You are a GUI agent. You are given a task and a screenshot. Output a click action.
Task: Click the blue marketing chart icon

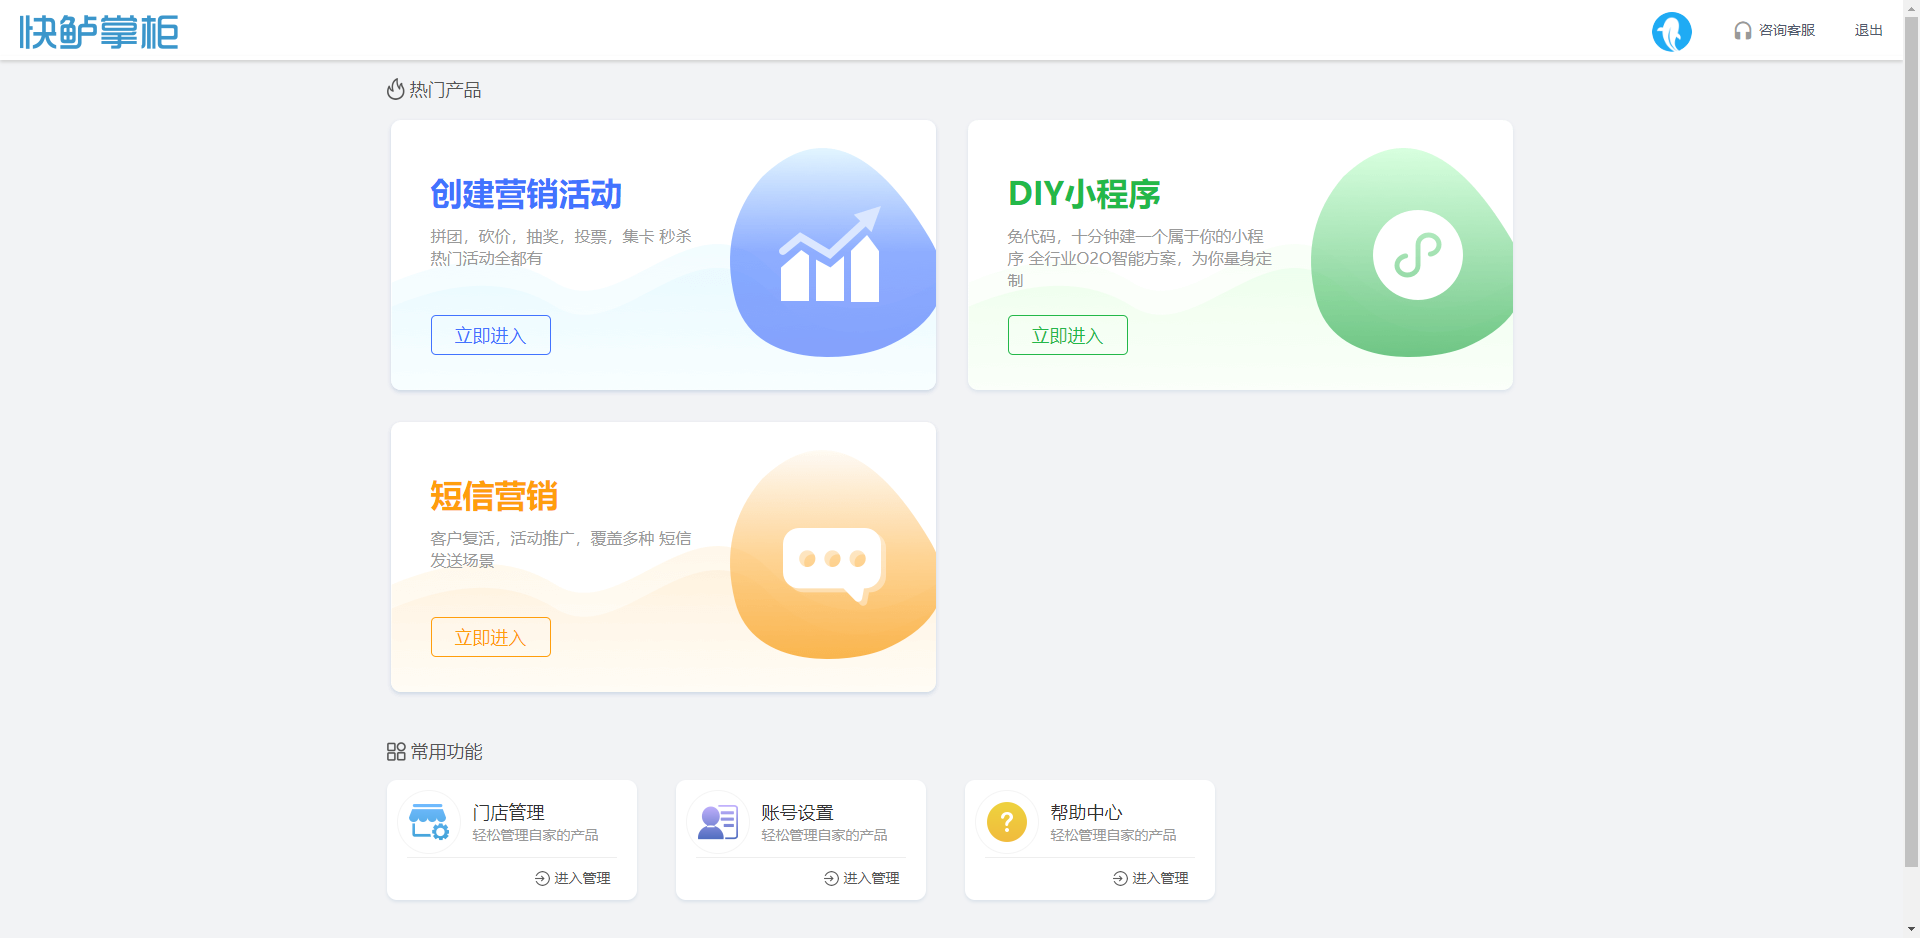(829, 254)
